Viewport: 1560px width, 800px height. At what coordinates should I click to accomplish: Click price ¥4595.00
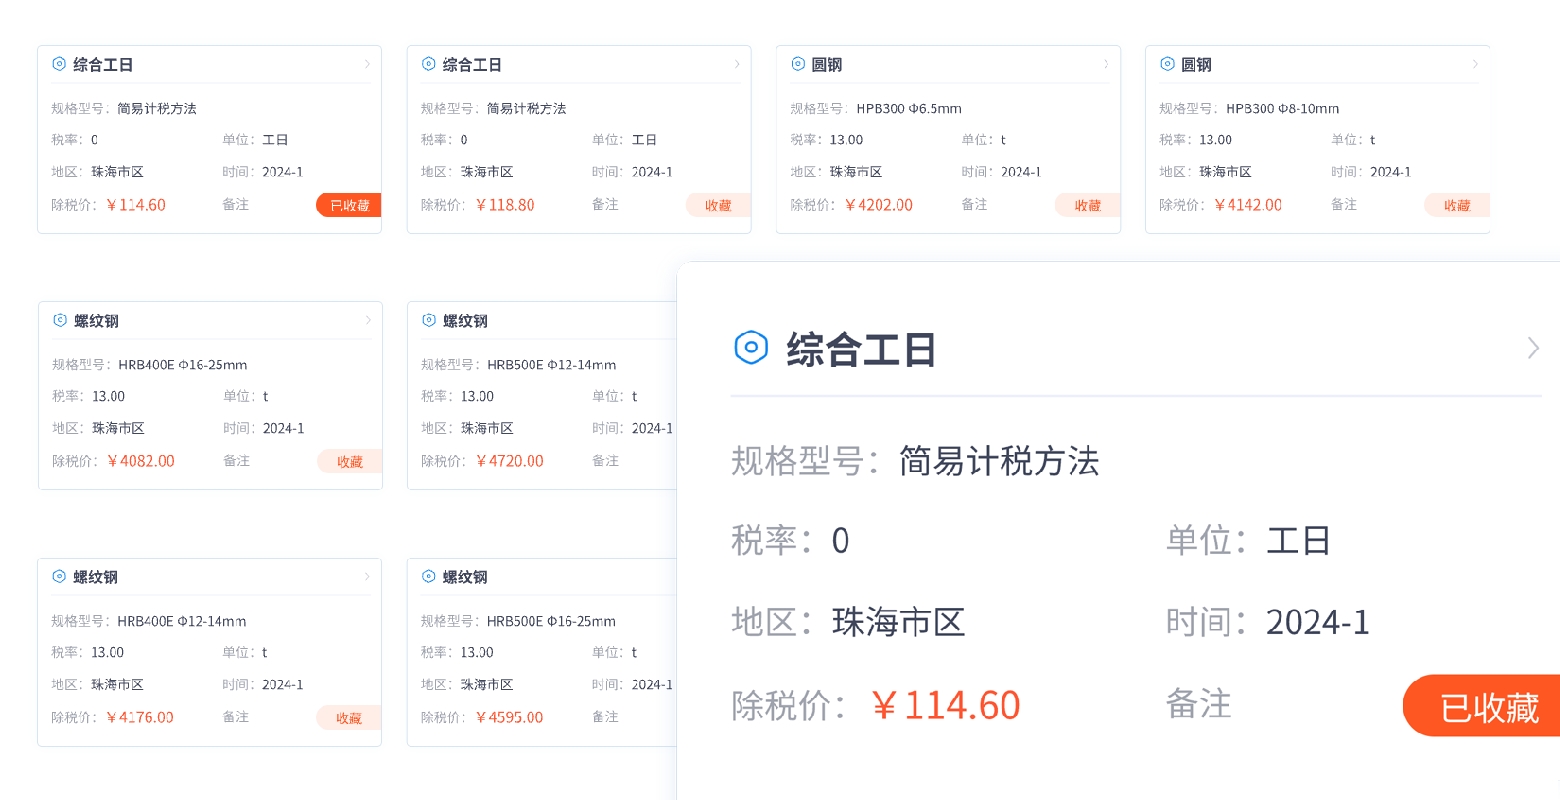click(510, 717)
